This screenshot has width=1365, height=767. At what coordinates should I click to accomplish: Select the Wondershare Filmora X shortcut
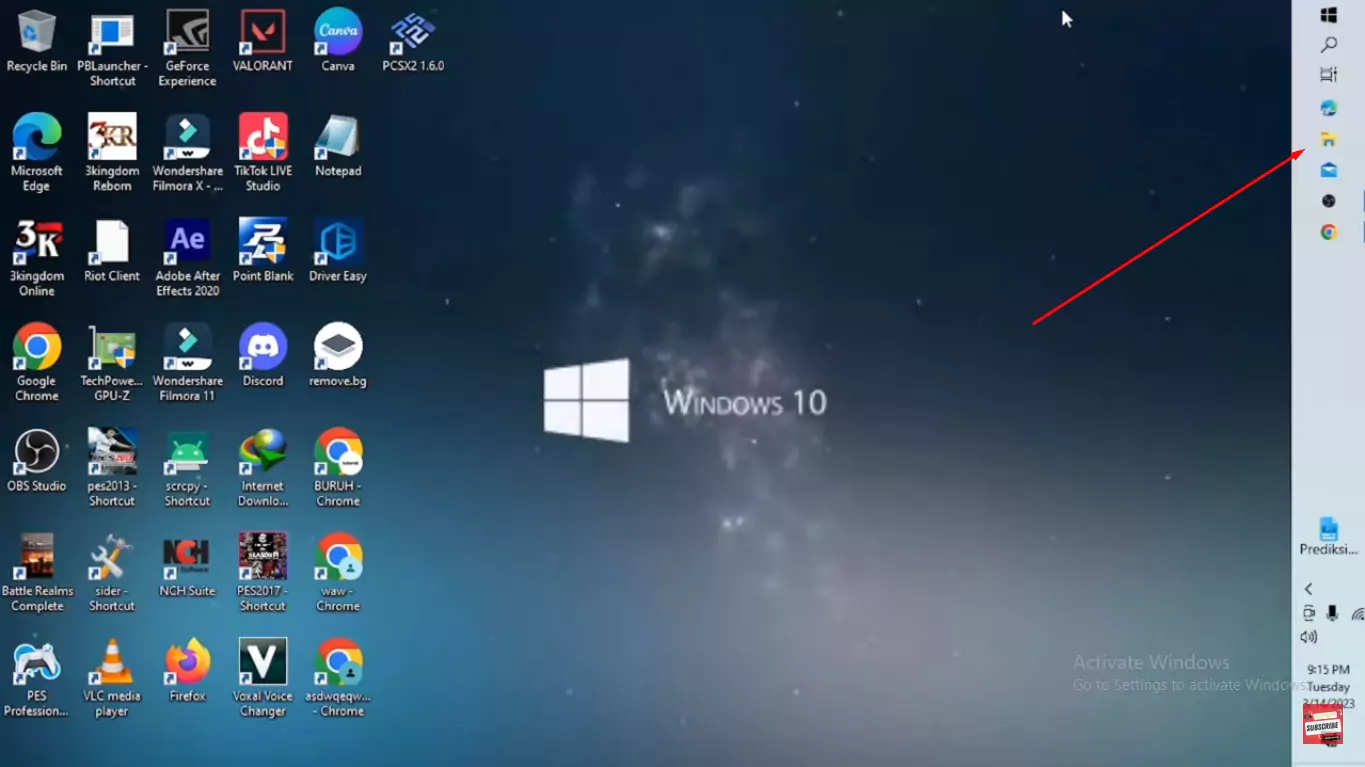point(187,154)
